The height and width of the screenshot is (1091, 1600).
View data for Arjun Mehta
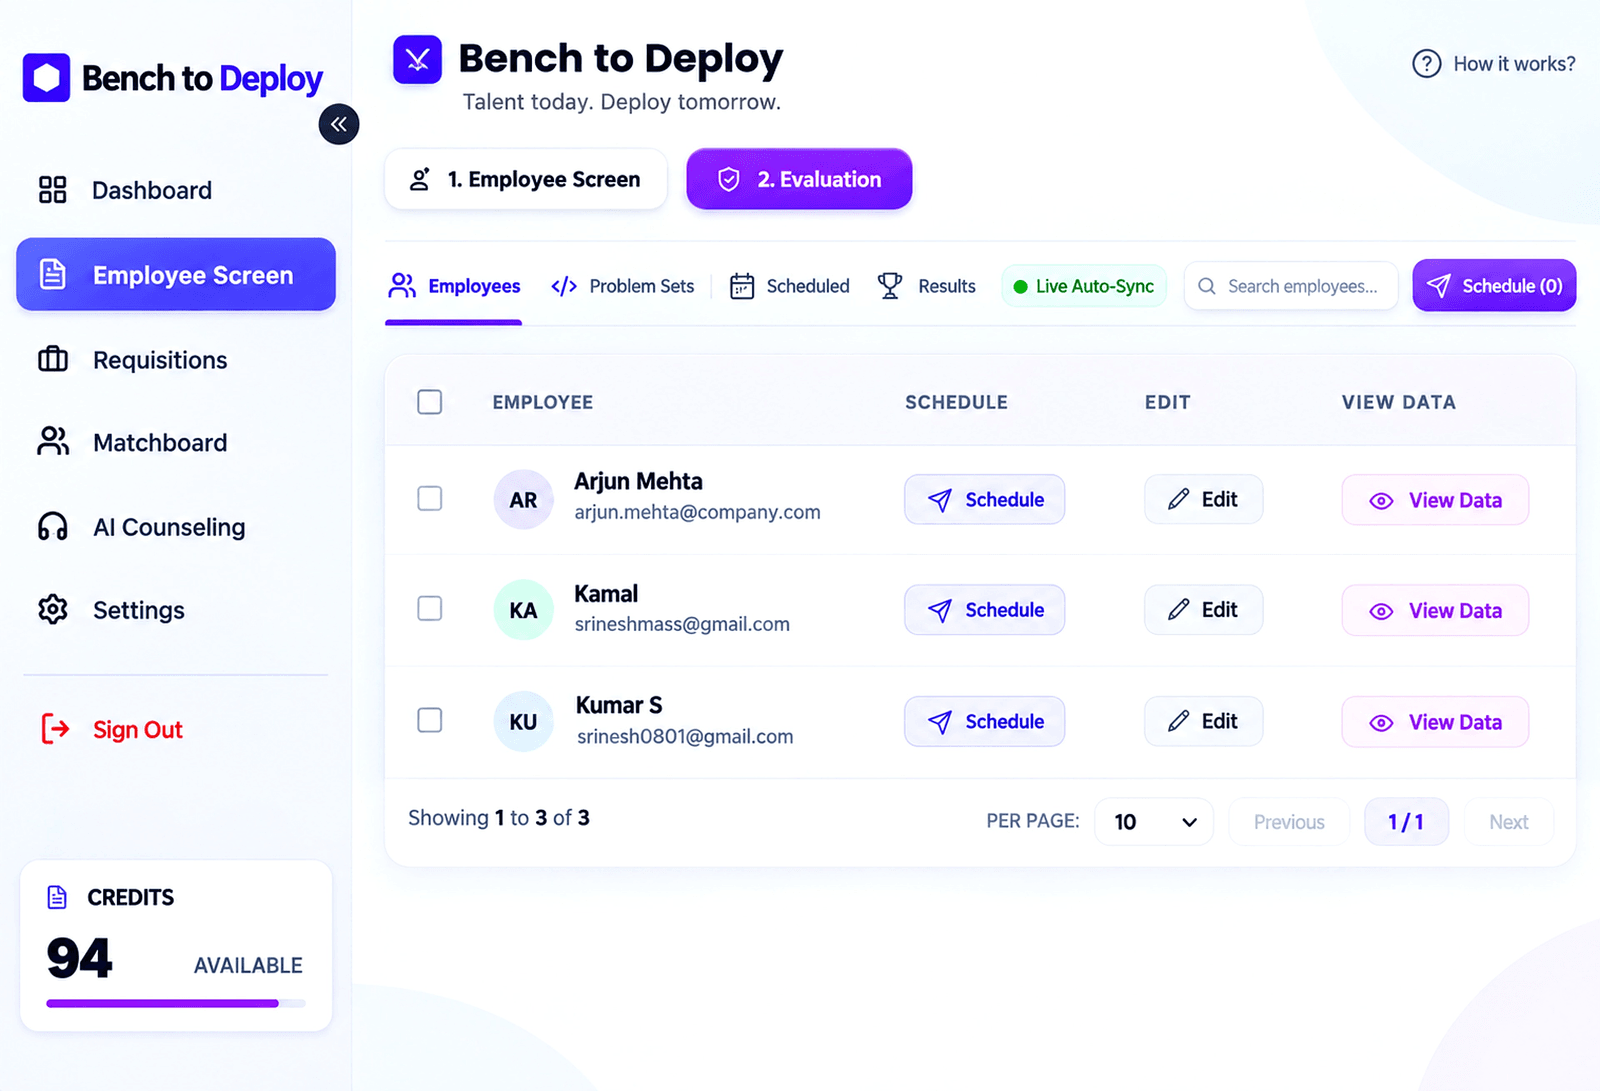point(1435,500)
